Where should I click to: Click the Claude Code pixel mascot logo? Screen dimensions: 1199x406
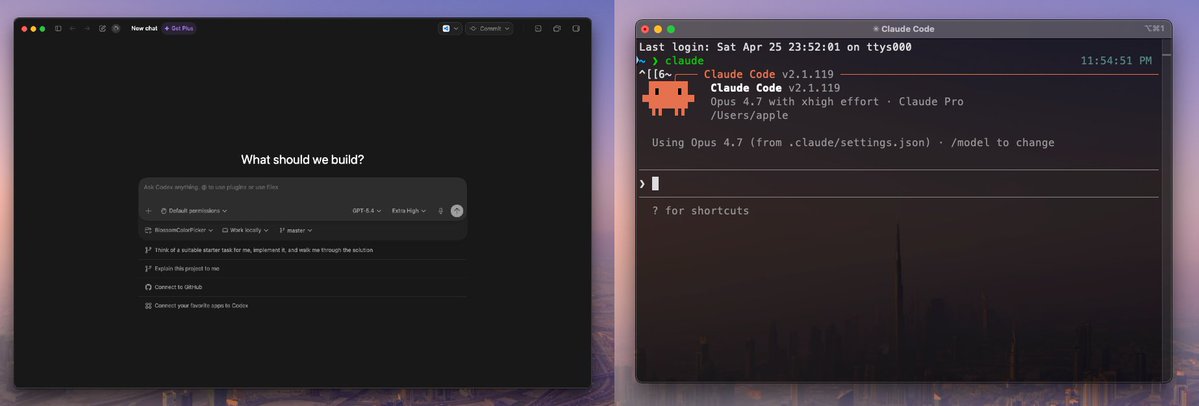[x=668, y=98]
